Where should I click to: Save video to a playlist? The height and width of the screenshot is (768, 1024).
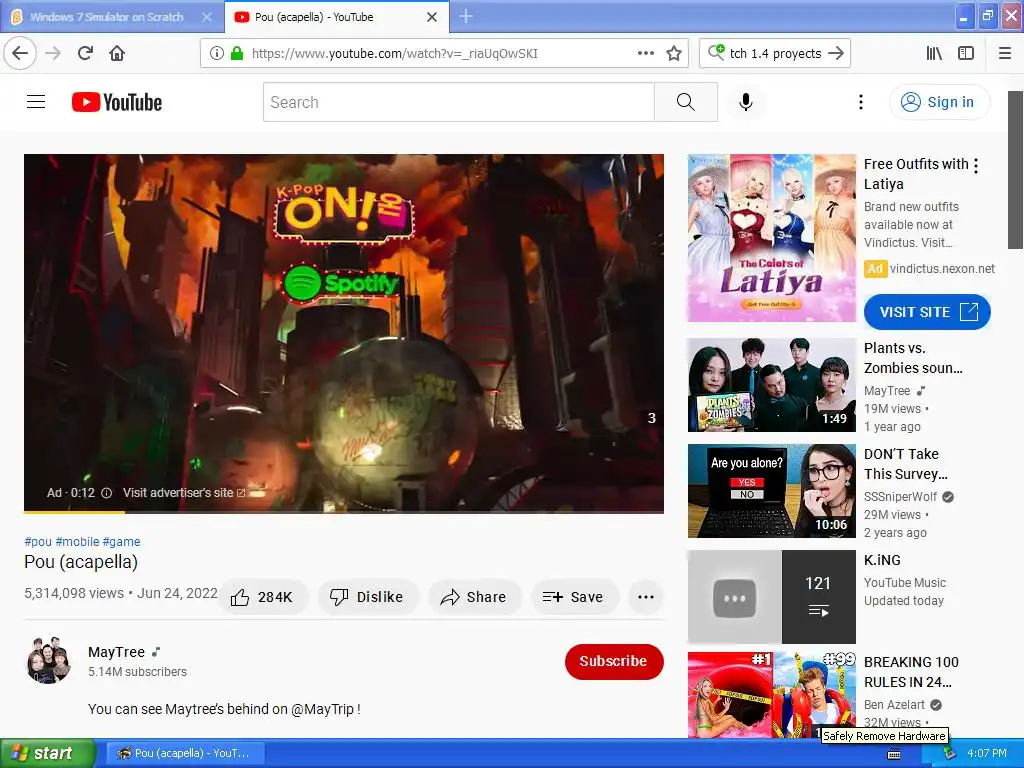573,597
